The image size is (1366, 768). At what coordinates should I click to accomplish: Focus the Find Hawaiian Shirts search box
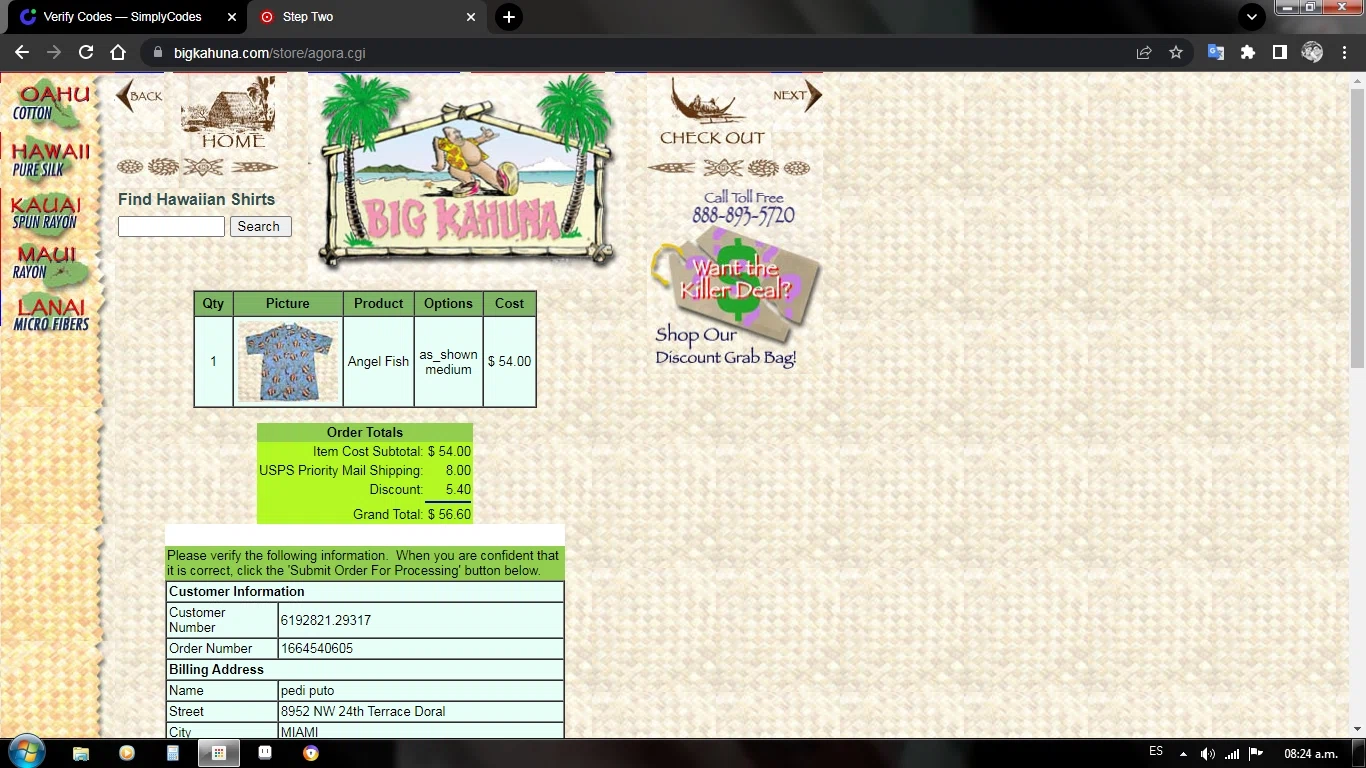pos(171,227)
